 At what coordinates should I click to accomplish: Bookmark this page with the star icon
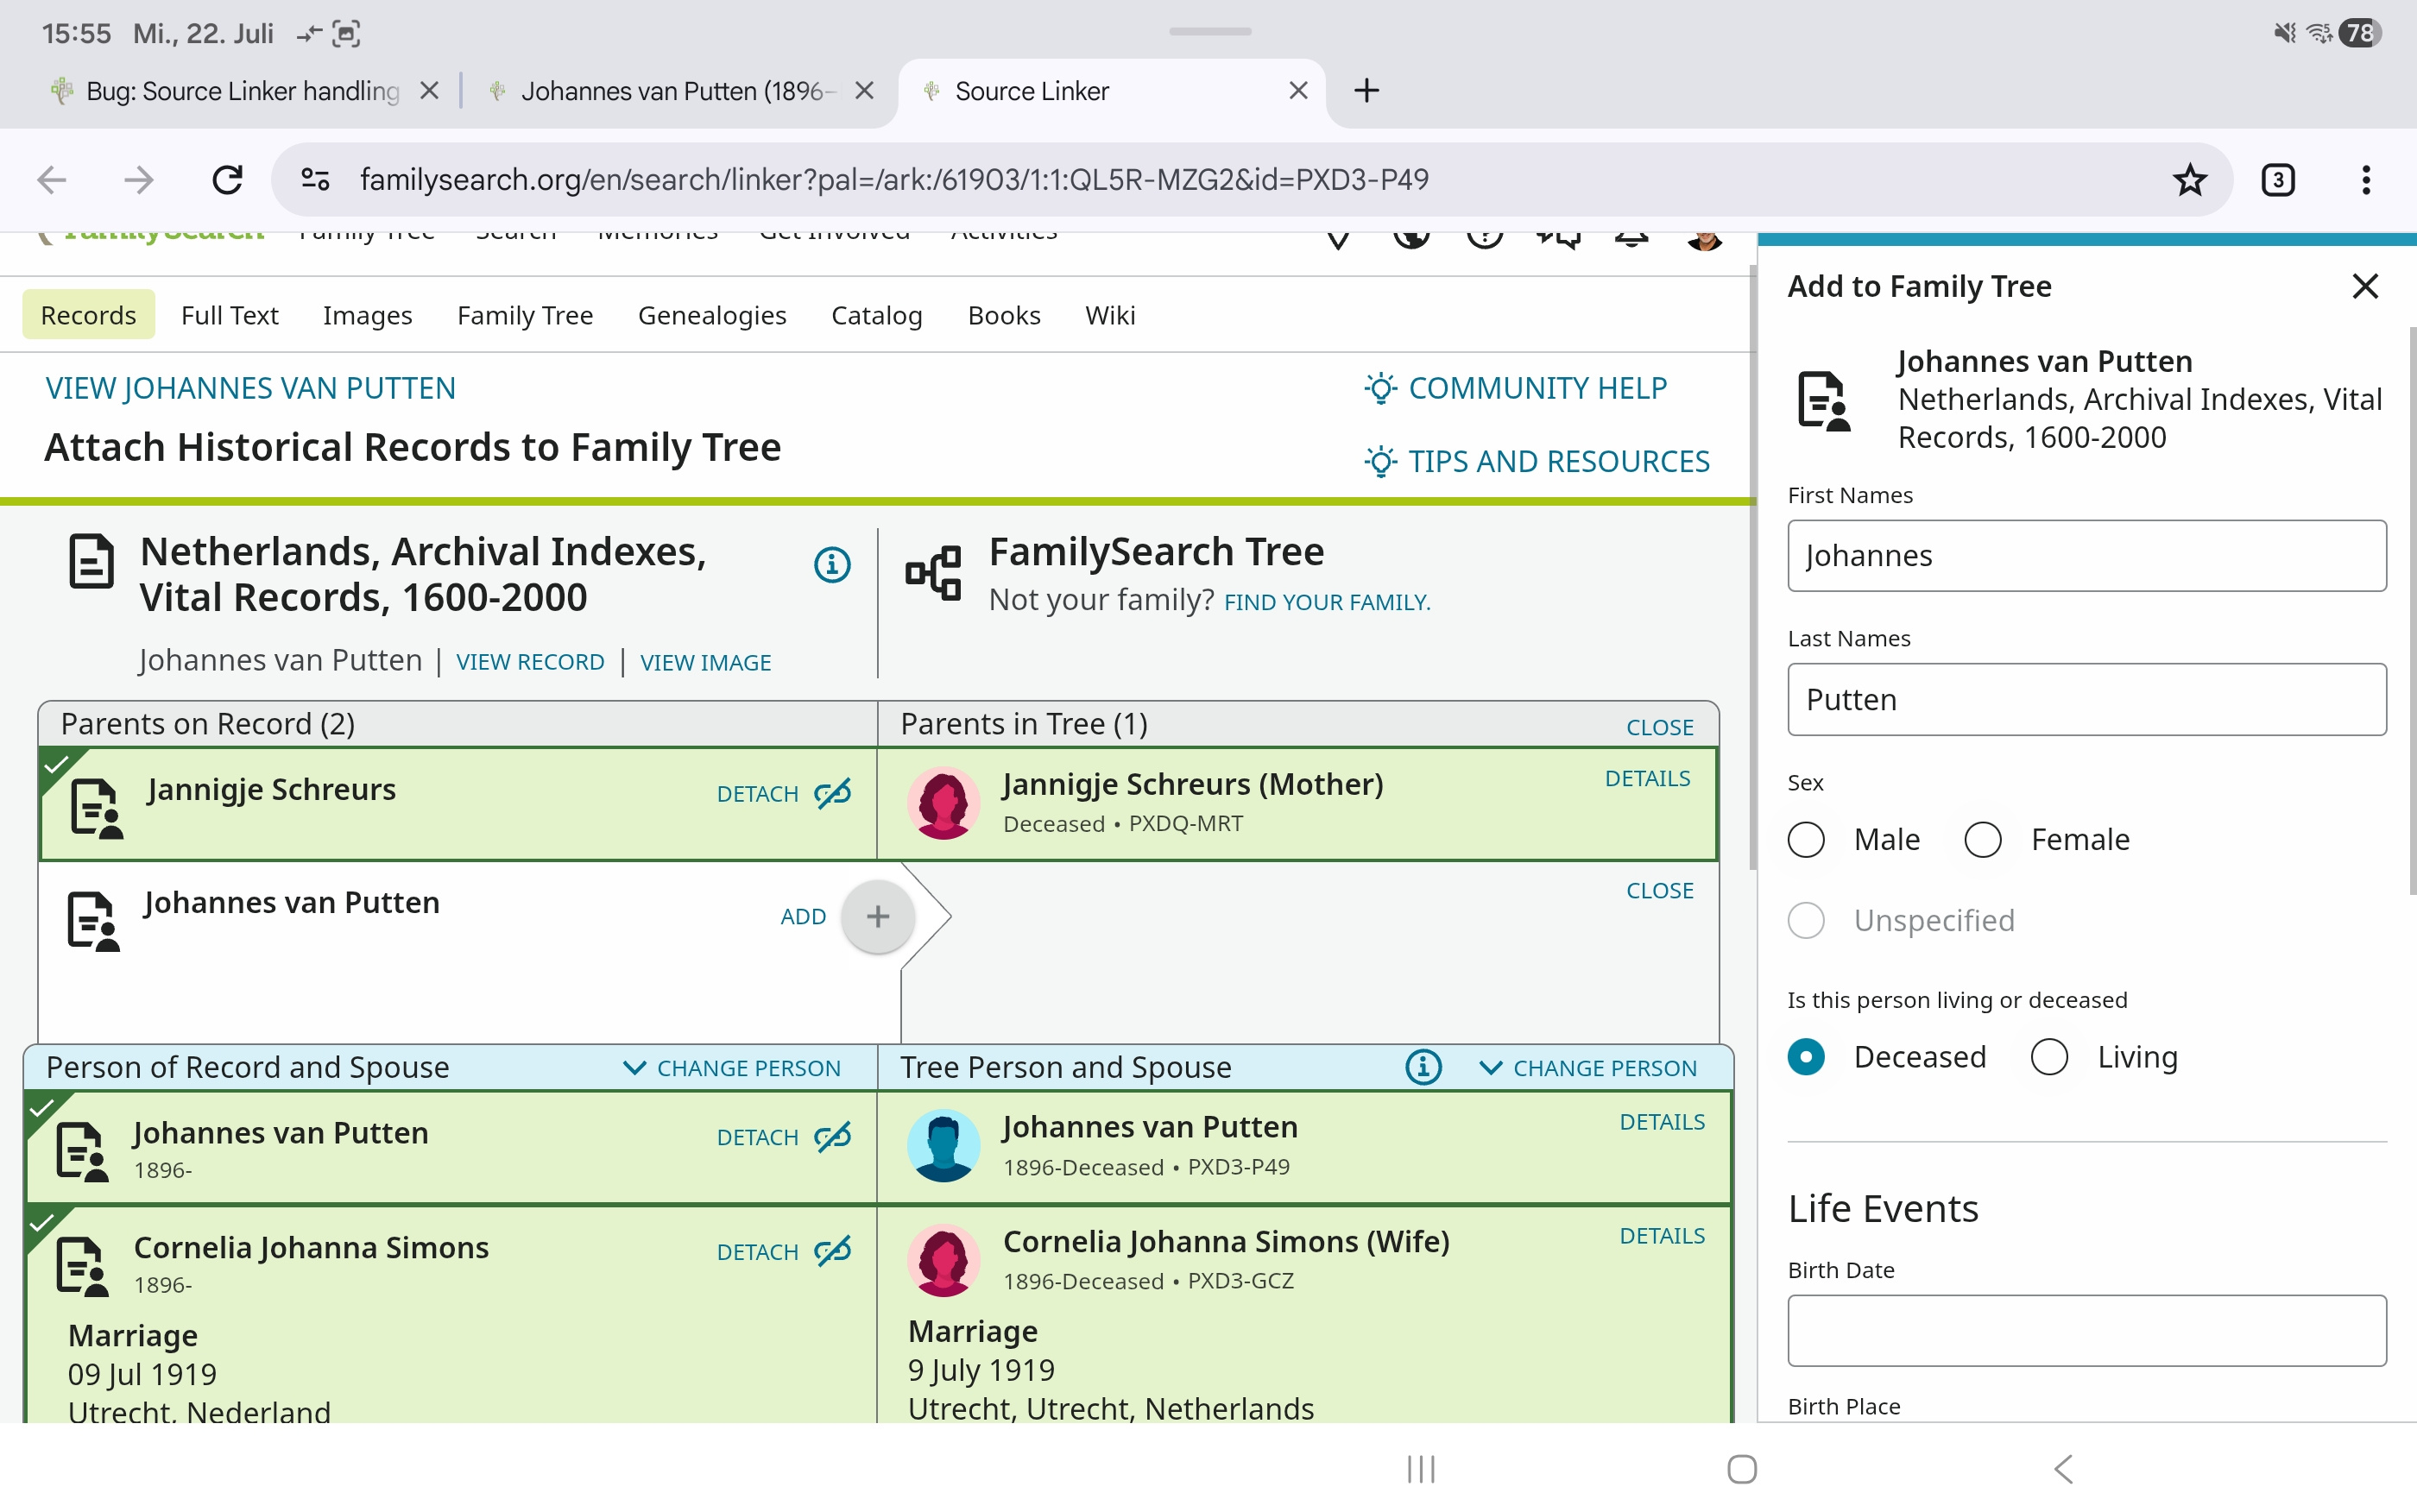point(2189,180)
